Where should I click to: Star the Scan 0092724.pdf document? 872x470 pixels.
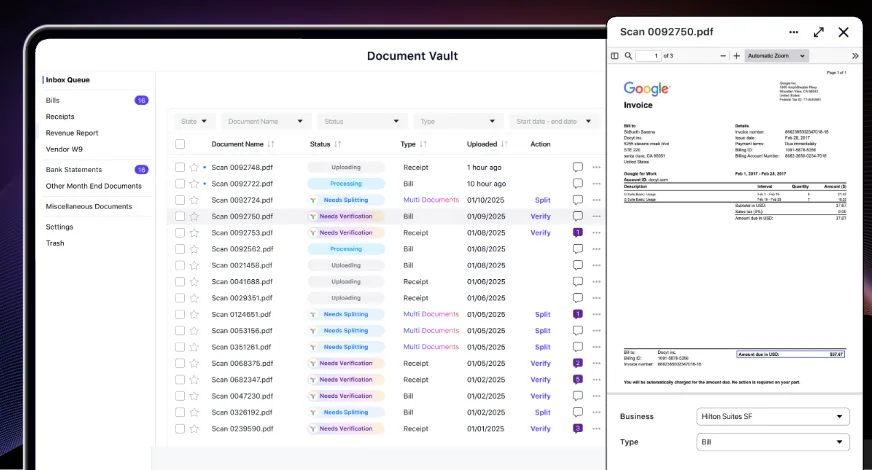(194, 200)
